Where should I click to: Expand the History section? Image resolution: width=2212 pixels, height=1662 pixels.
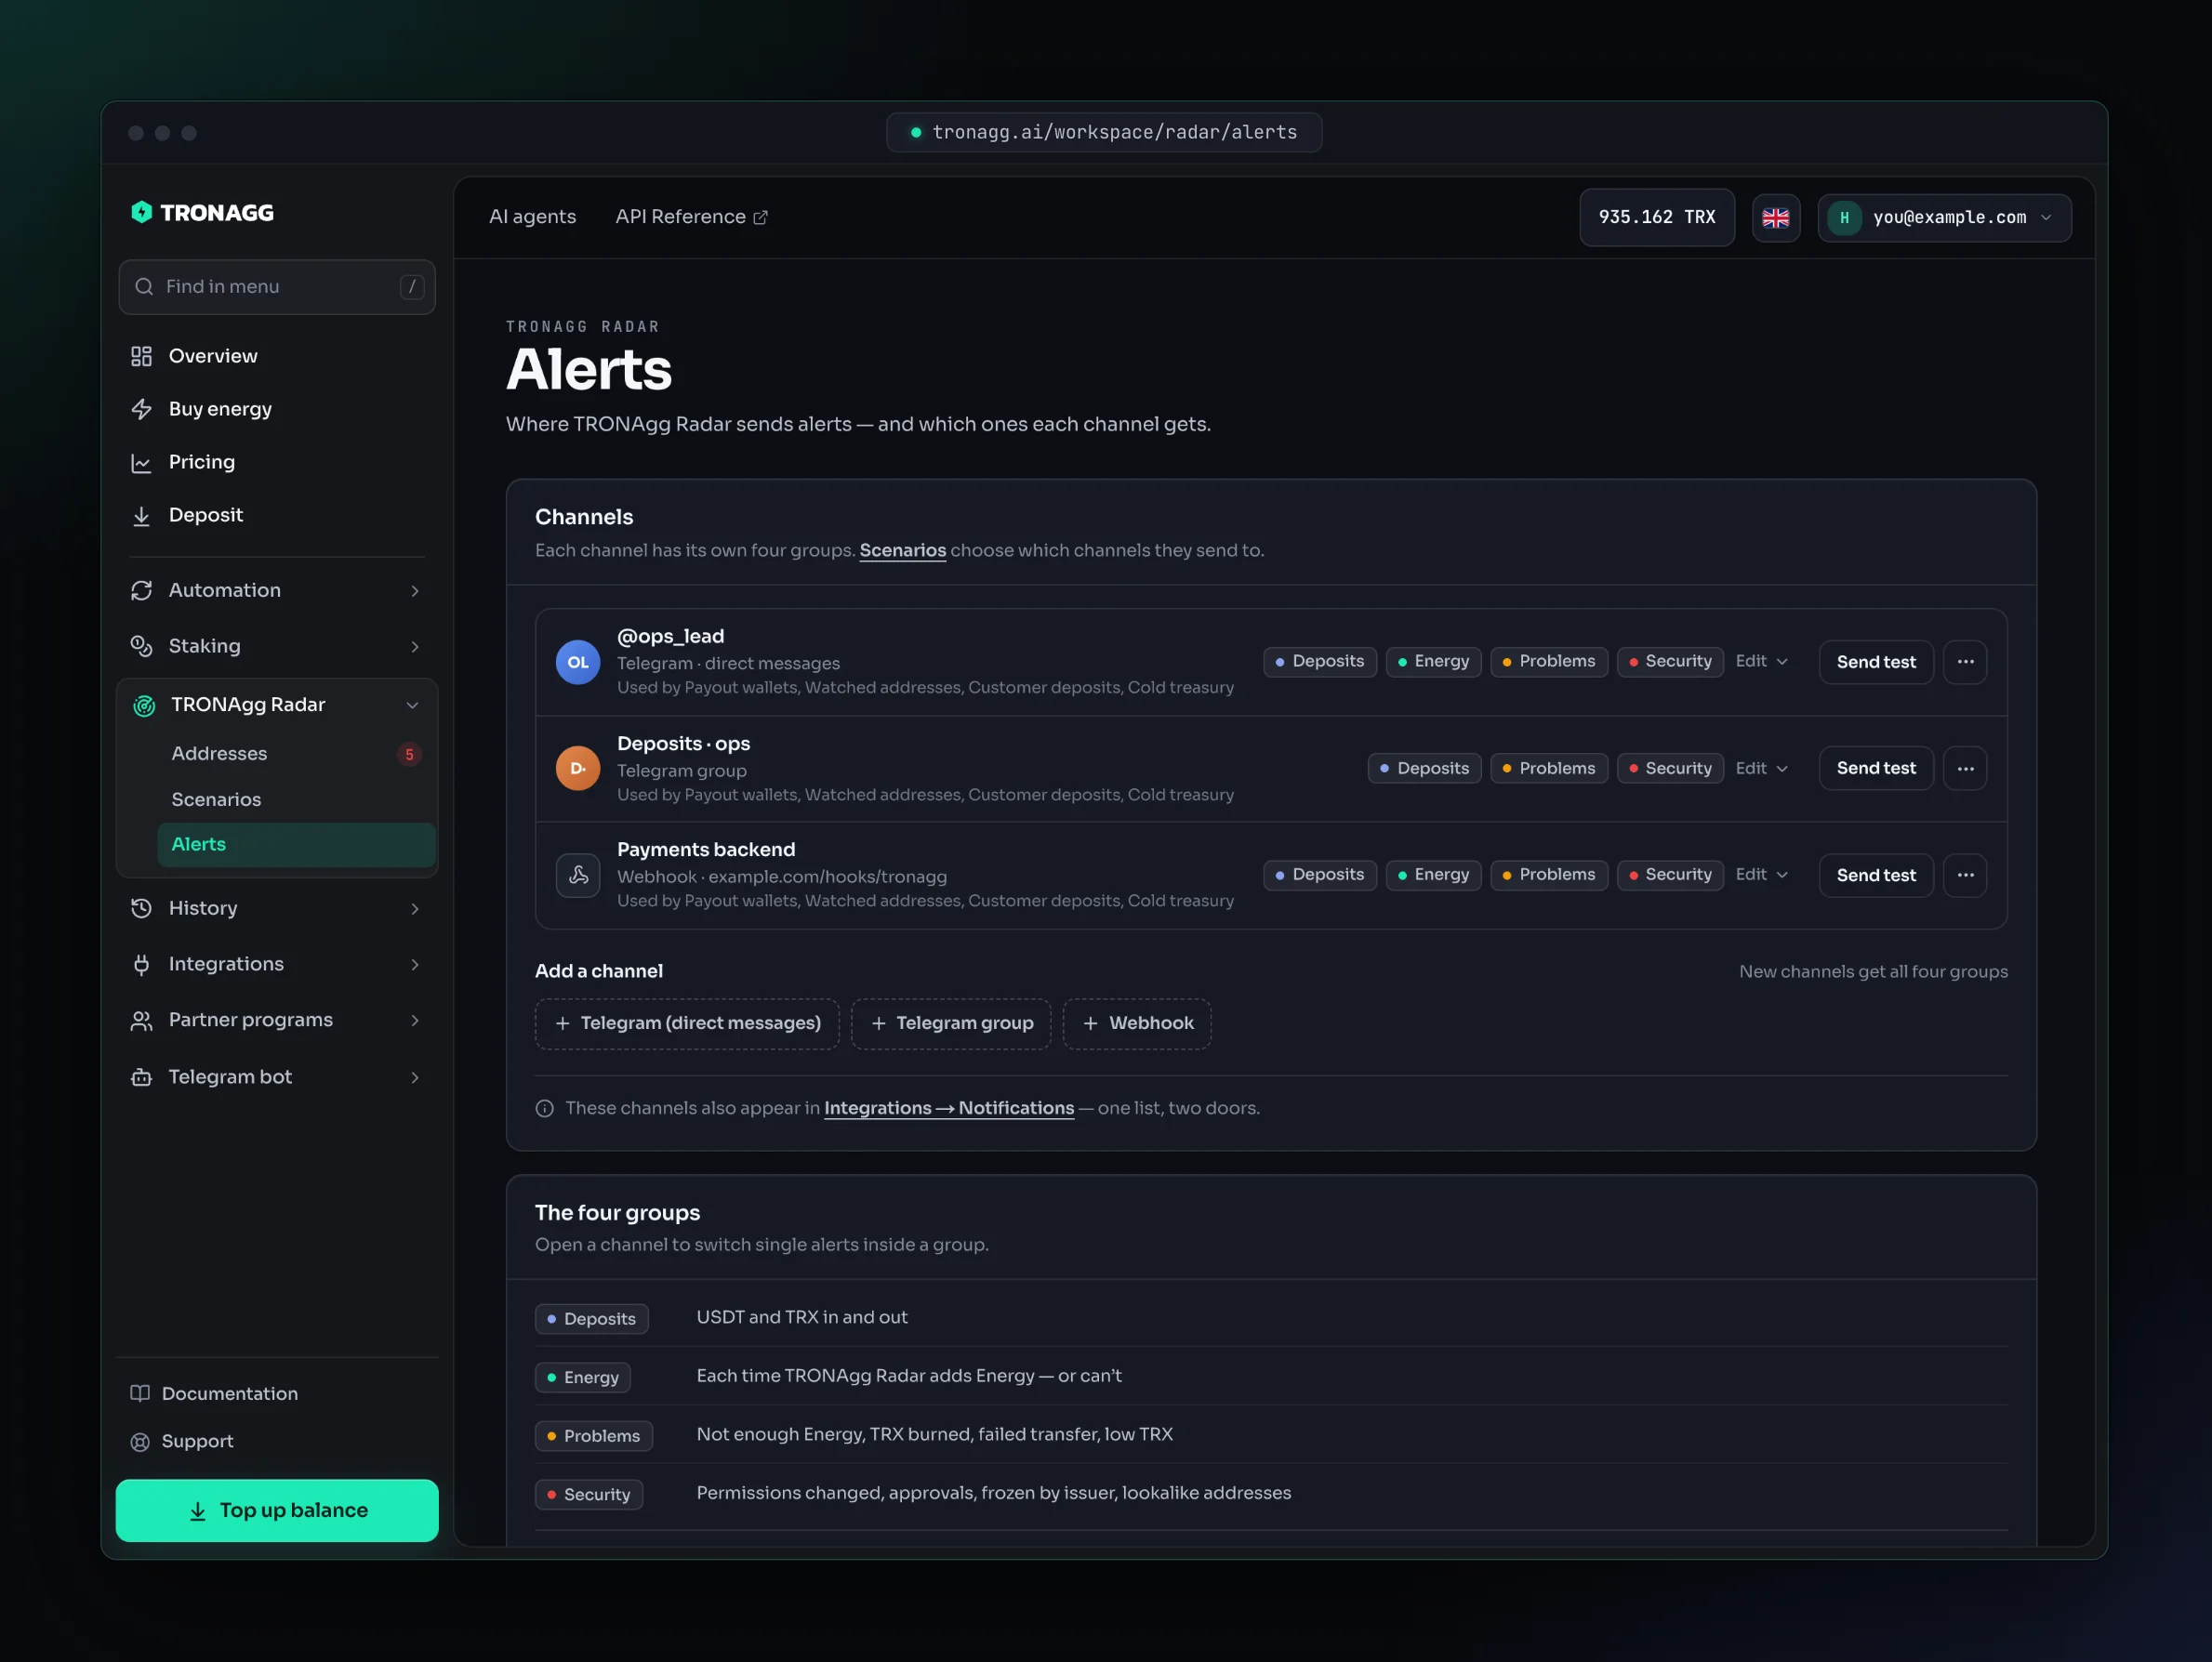(277, 908)
